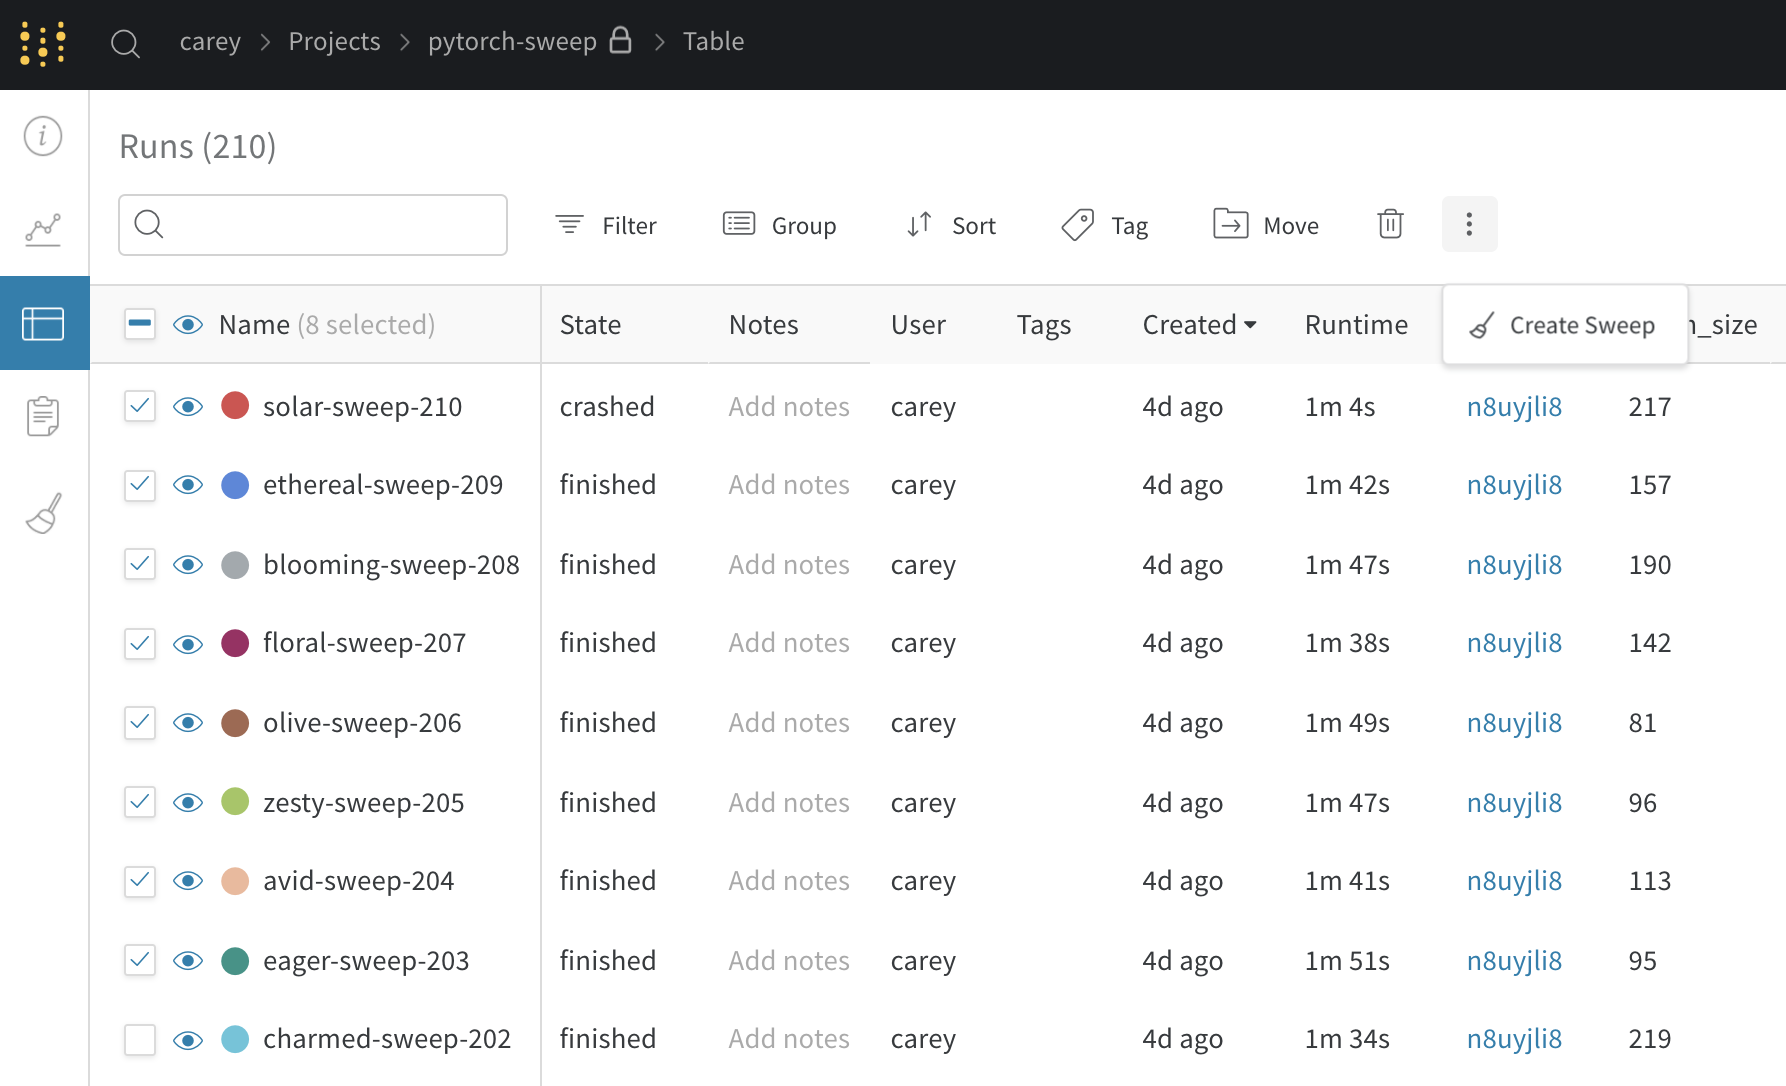The width and height of the screenshot is (1786, 1086).
Task: Check the charmed-sweep-202 run checkbox
Action: (140, 1039)
